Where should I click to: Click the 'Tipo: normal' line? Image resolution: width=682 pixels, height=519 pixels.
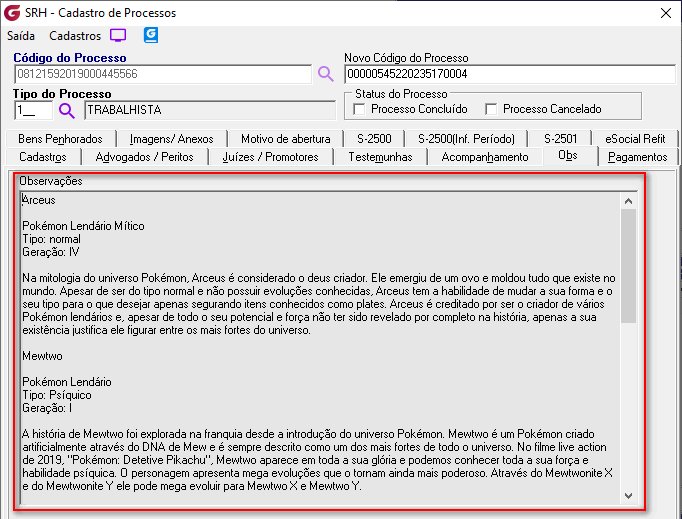click(52, 239)
